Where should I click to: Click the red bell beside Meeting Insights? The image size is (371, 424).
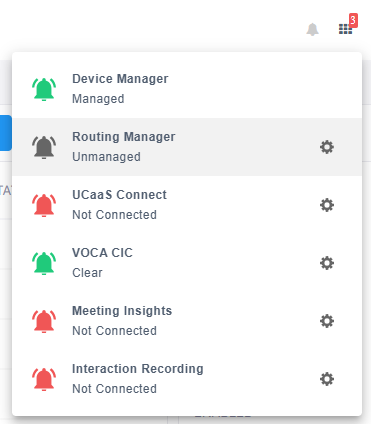pos(44,321)
